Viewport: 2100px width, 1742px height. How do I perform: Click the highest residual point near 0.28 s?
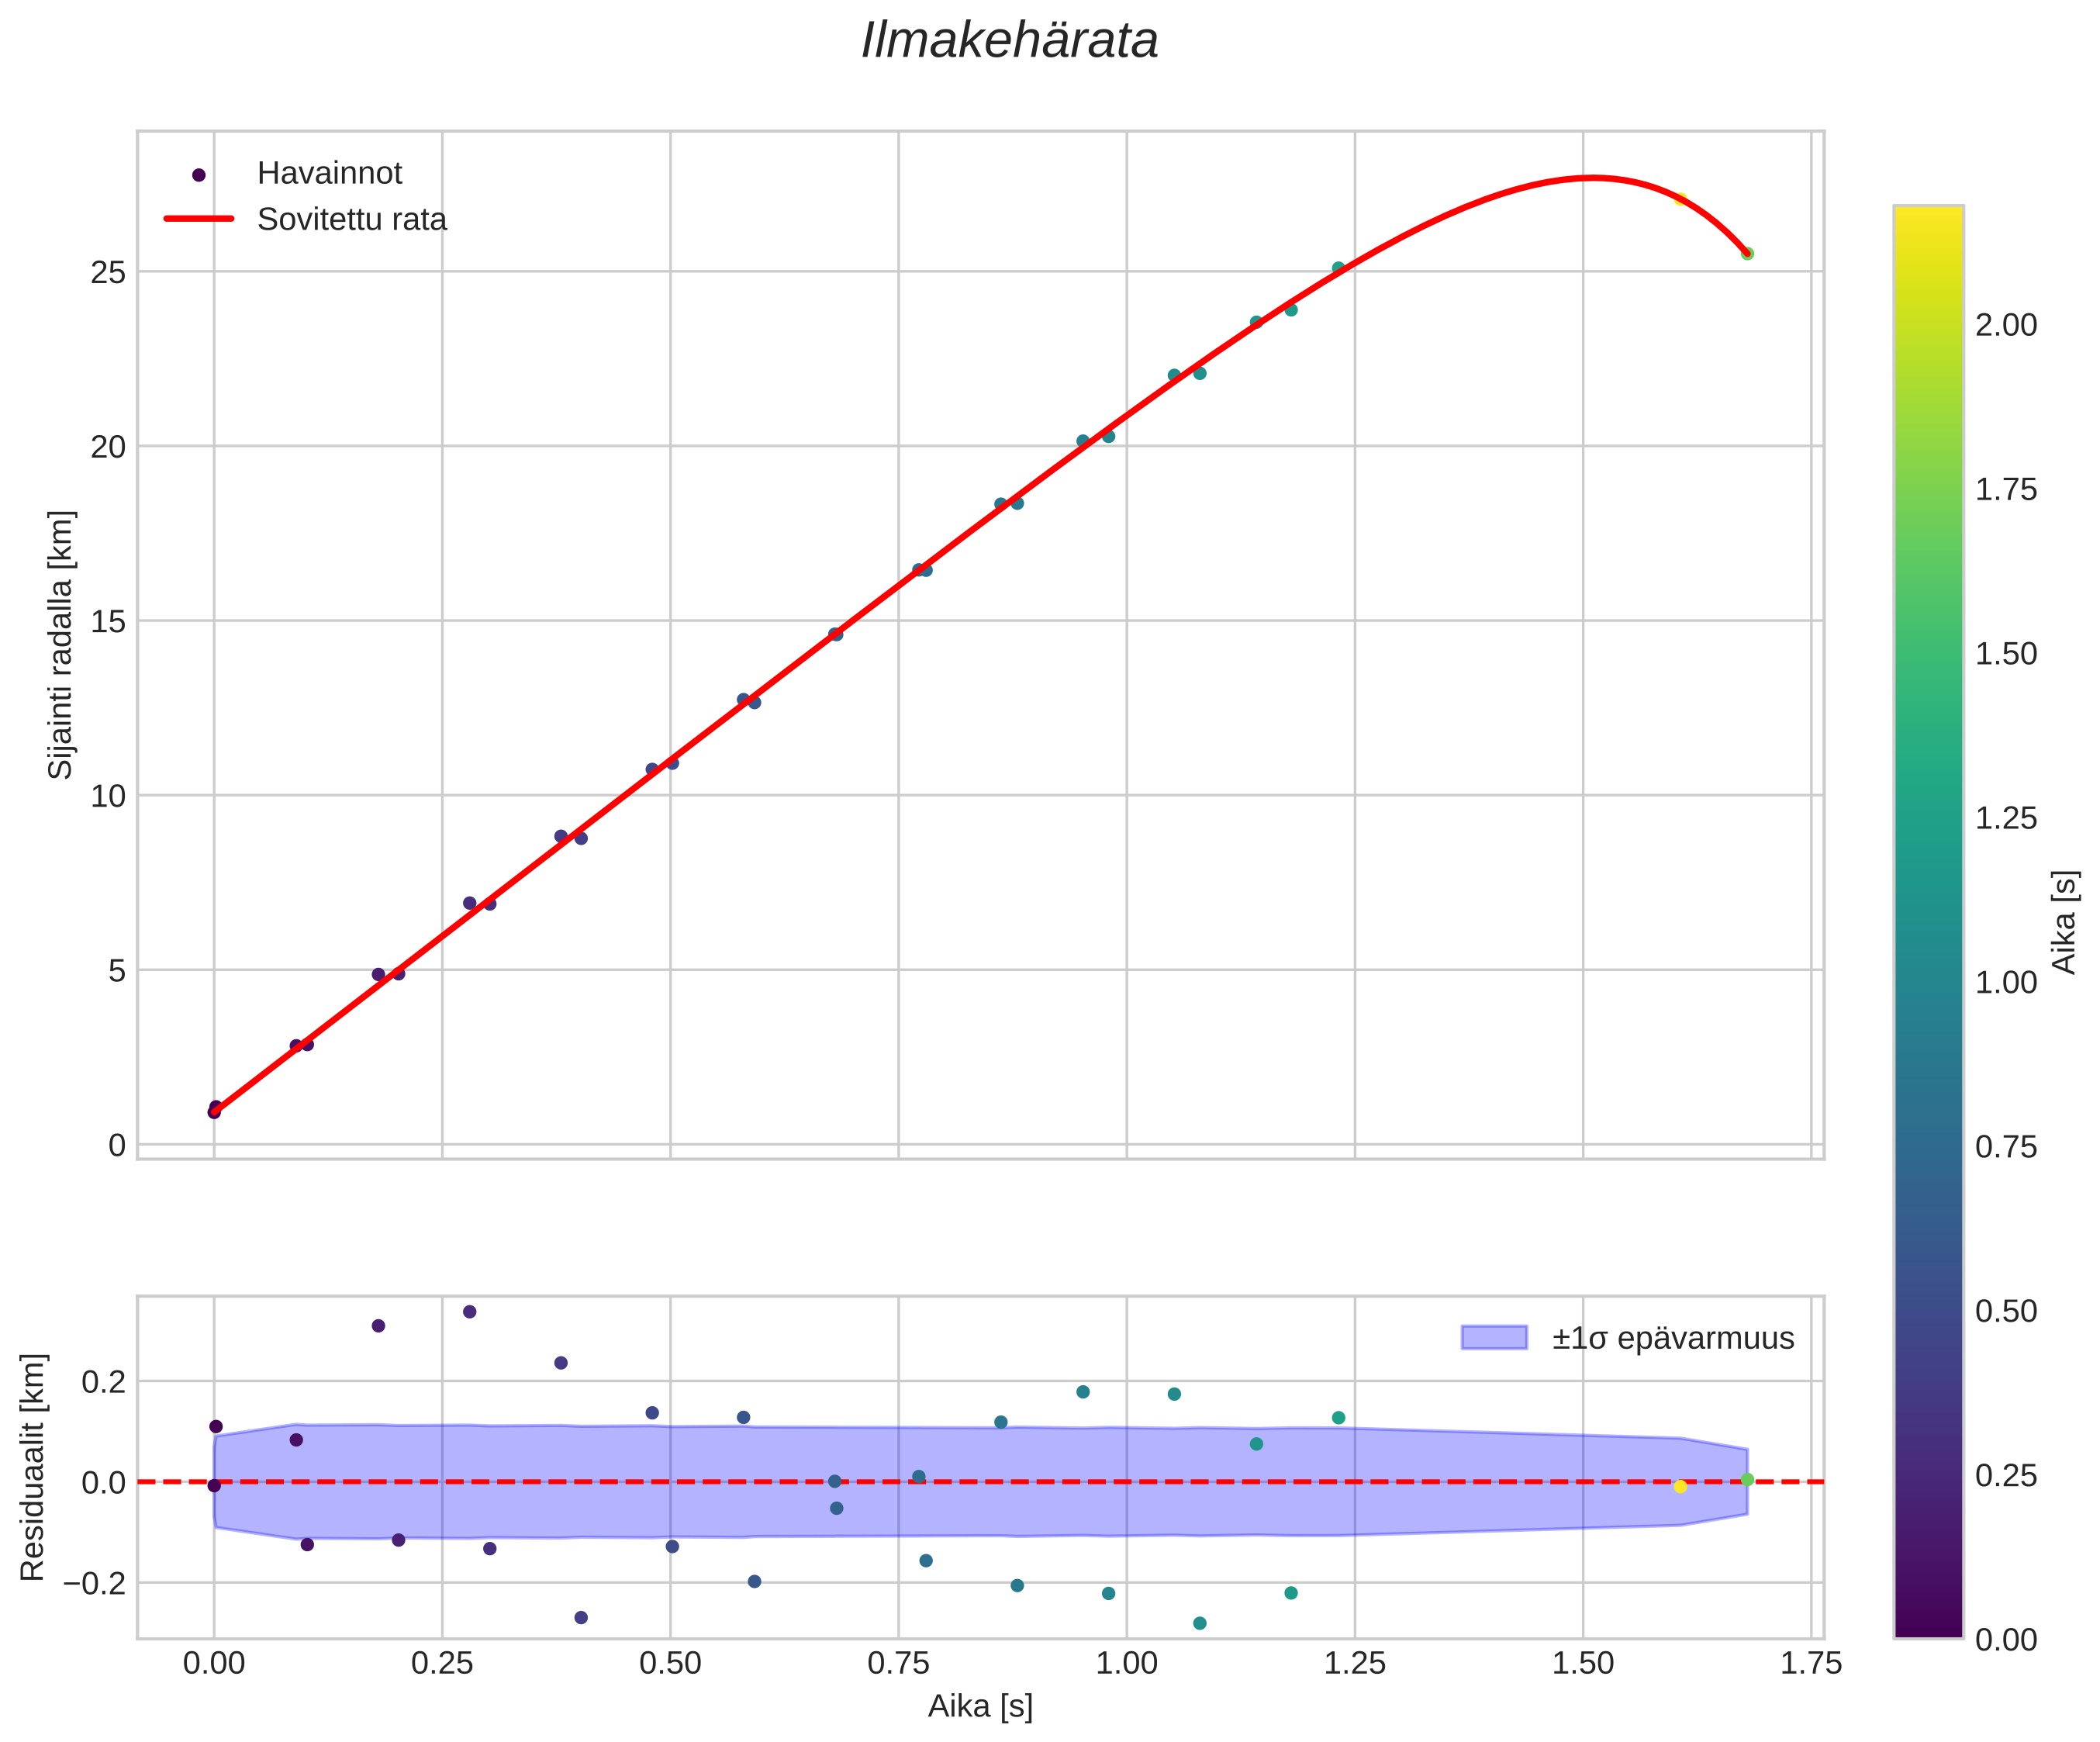470,1312
